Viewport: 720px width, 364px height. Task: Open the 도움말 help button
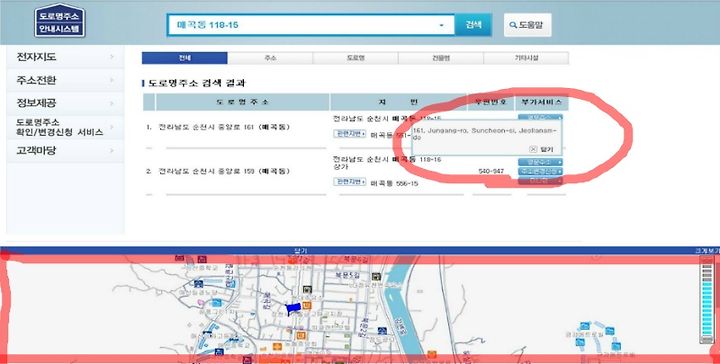[x=527, y=25]
